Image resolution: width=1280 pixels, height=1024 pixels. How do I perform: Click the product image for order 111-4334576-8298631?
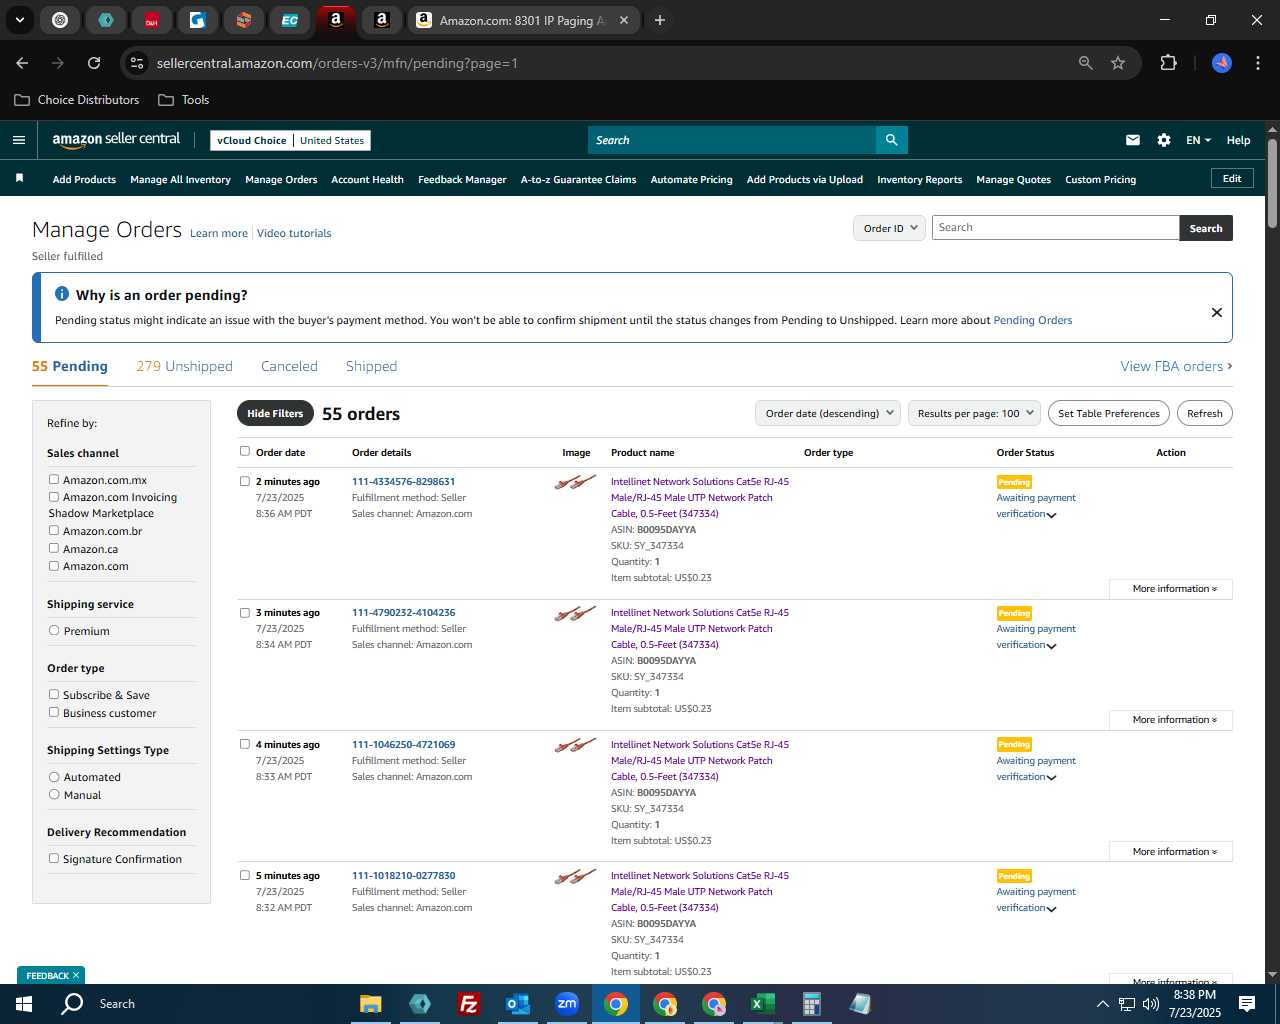coord(575,483)
